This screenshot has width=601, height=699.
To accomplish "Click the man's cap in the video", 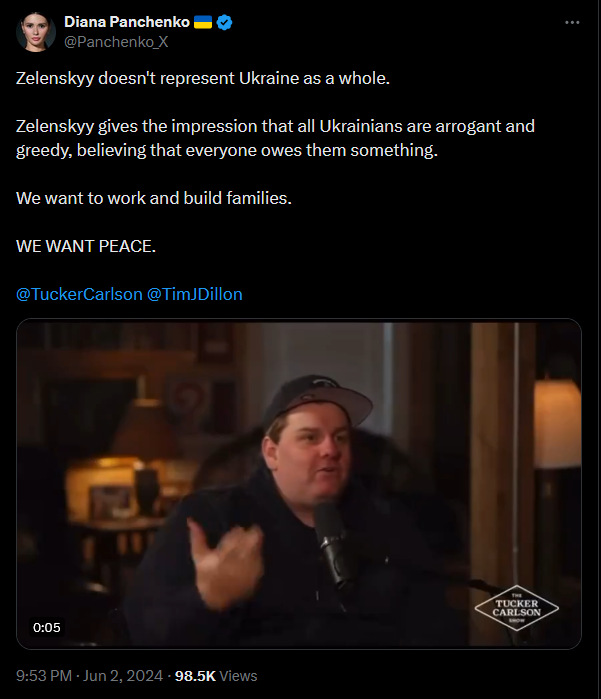I will 319,401.
